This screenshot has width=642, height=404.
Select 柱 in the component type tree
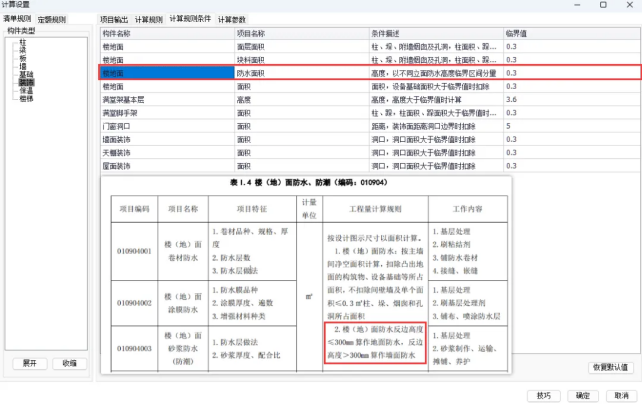point(22,42)
